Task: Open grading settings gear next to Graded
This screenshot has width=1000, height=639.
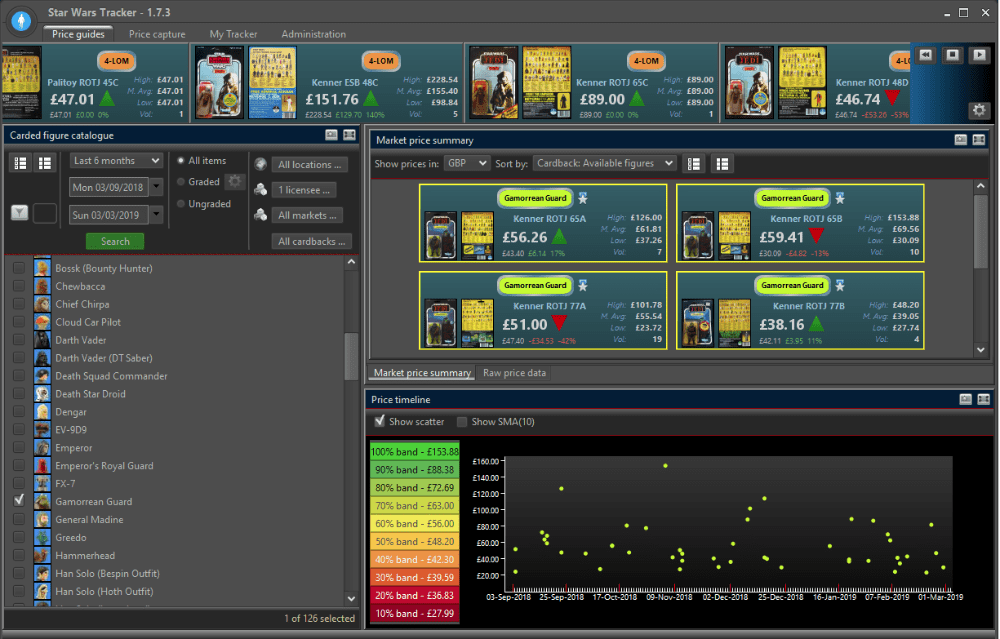Action: tap(235, 182)
